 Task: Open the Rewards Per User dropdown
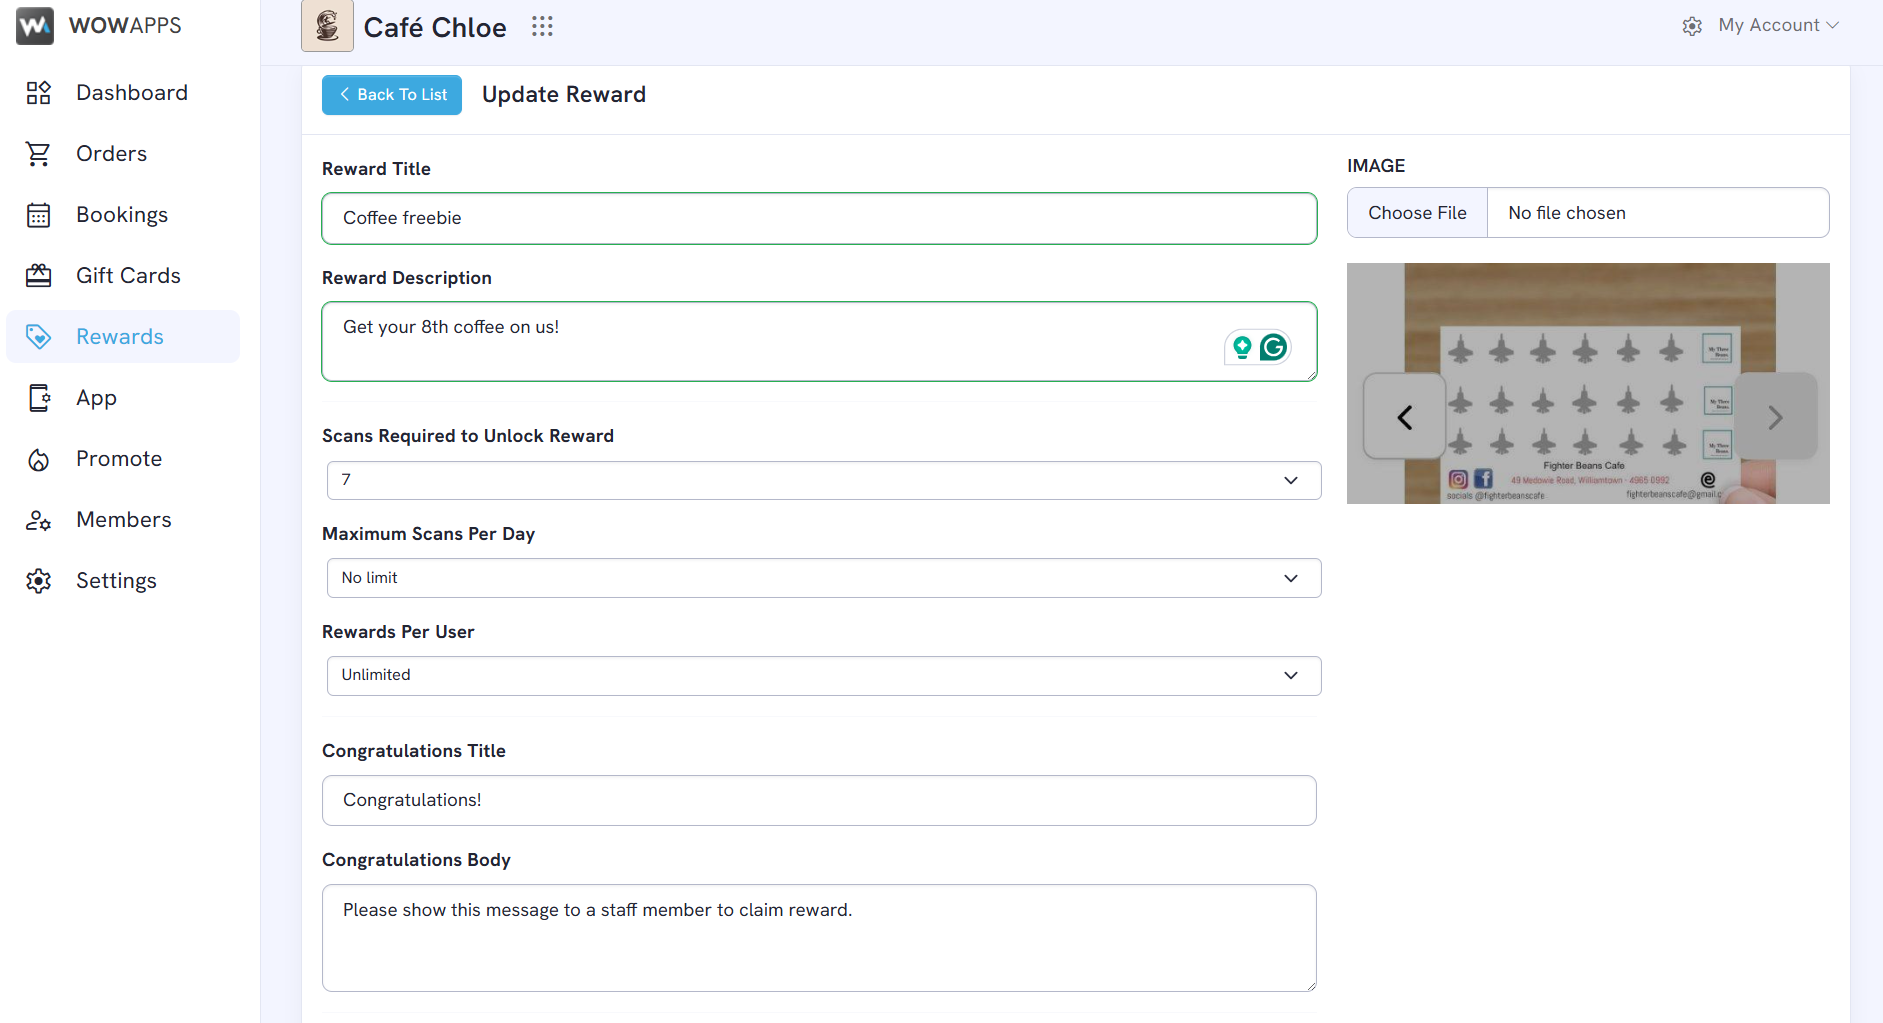pos(824,676)
